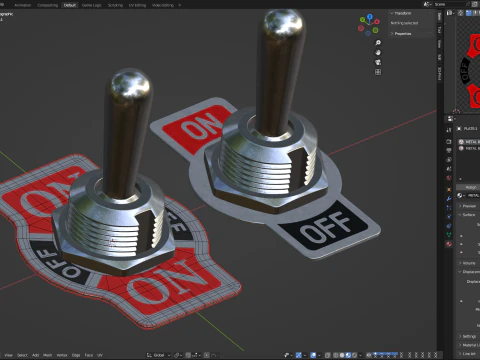
Task: Select solid viewport shading
Action: click(342, 355)
